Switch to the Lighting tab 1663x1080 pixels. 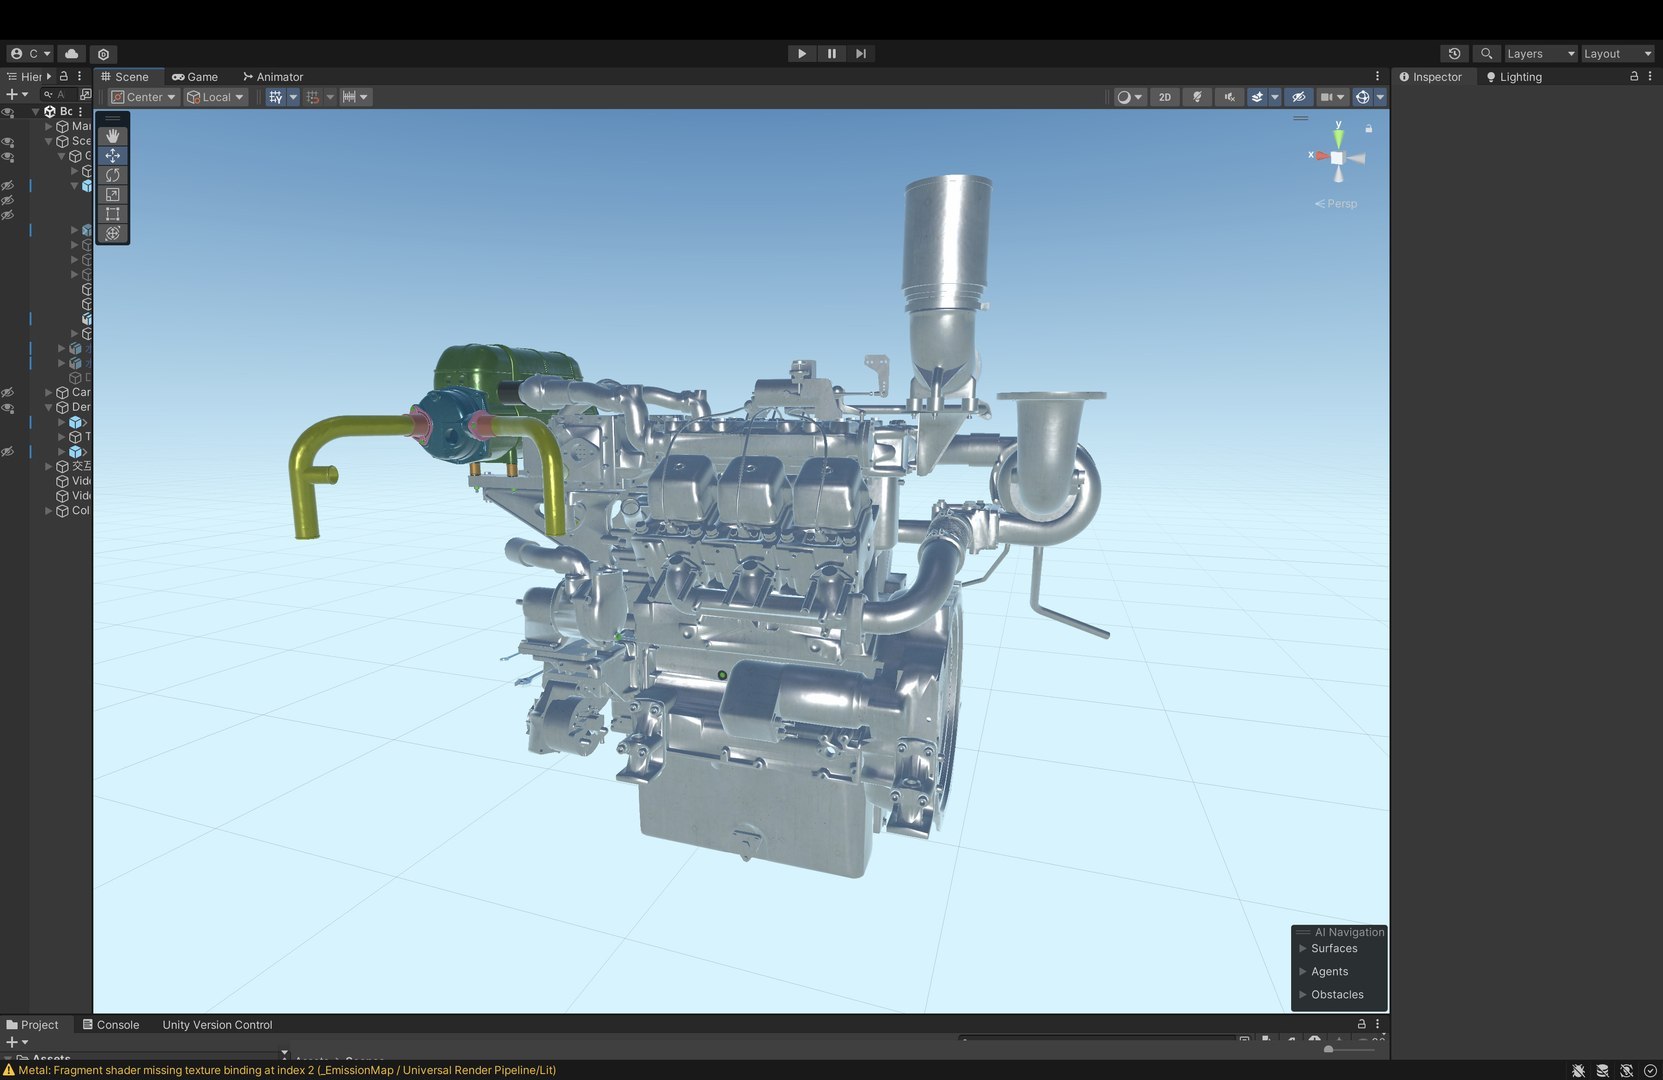(x=1514, y=77)
